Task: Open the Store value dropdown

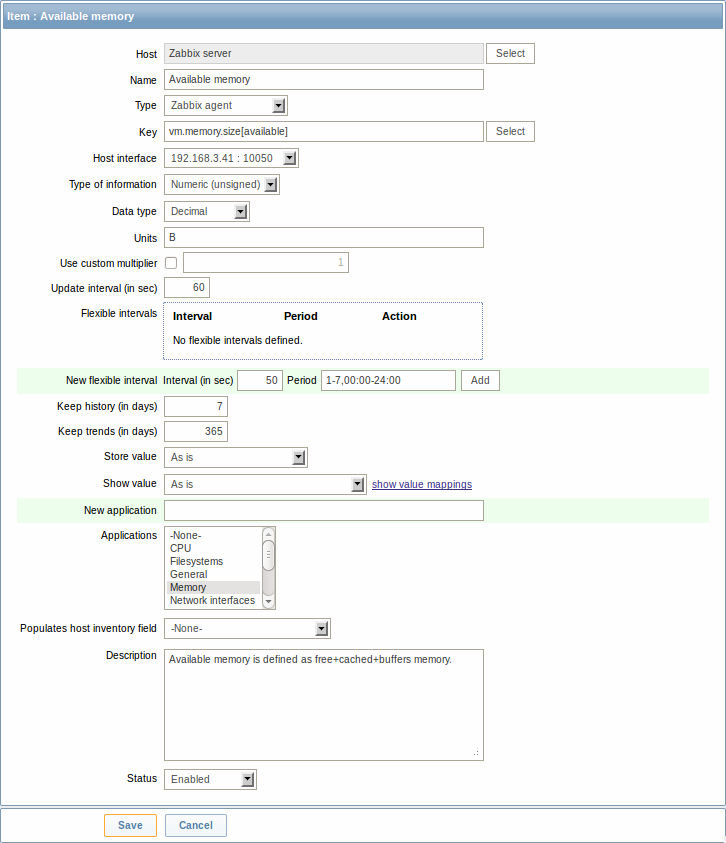Action: (236, 457)
